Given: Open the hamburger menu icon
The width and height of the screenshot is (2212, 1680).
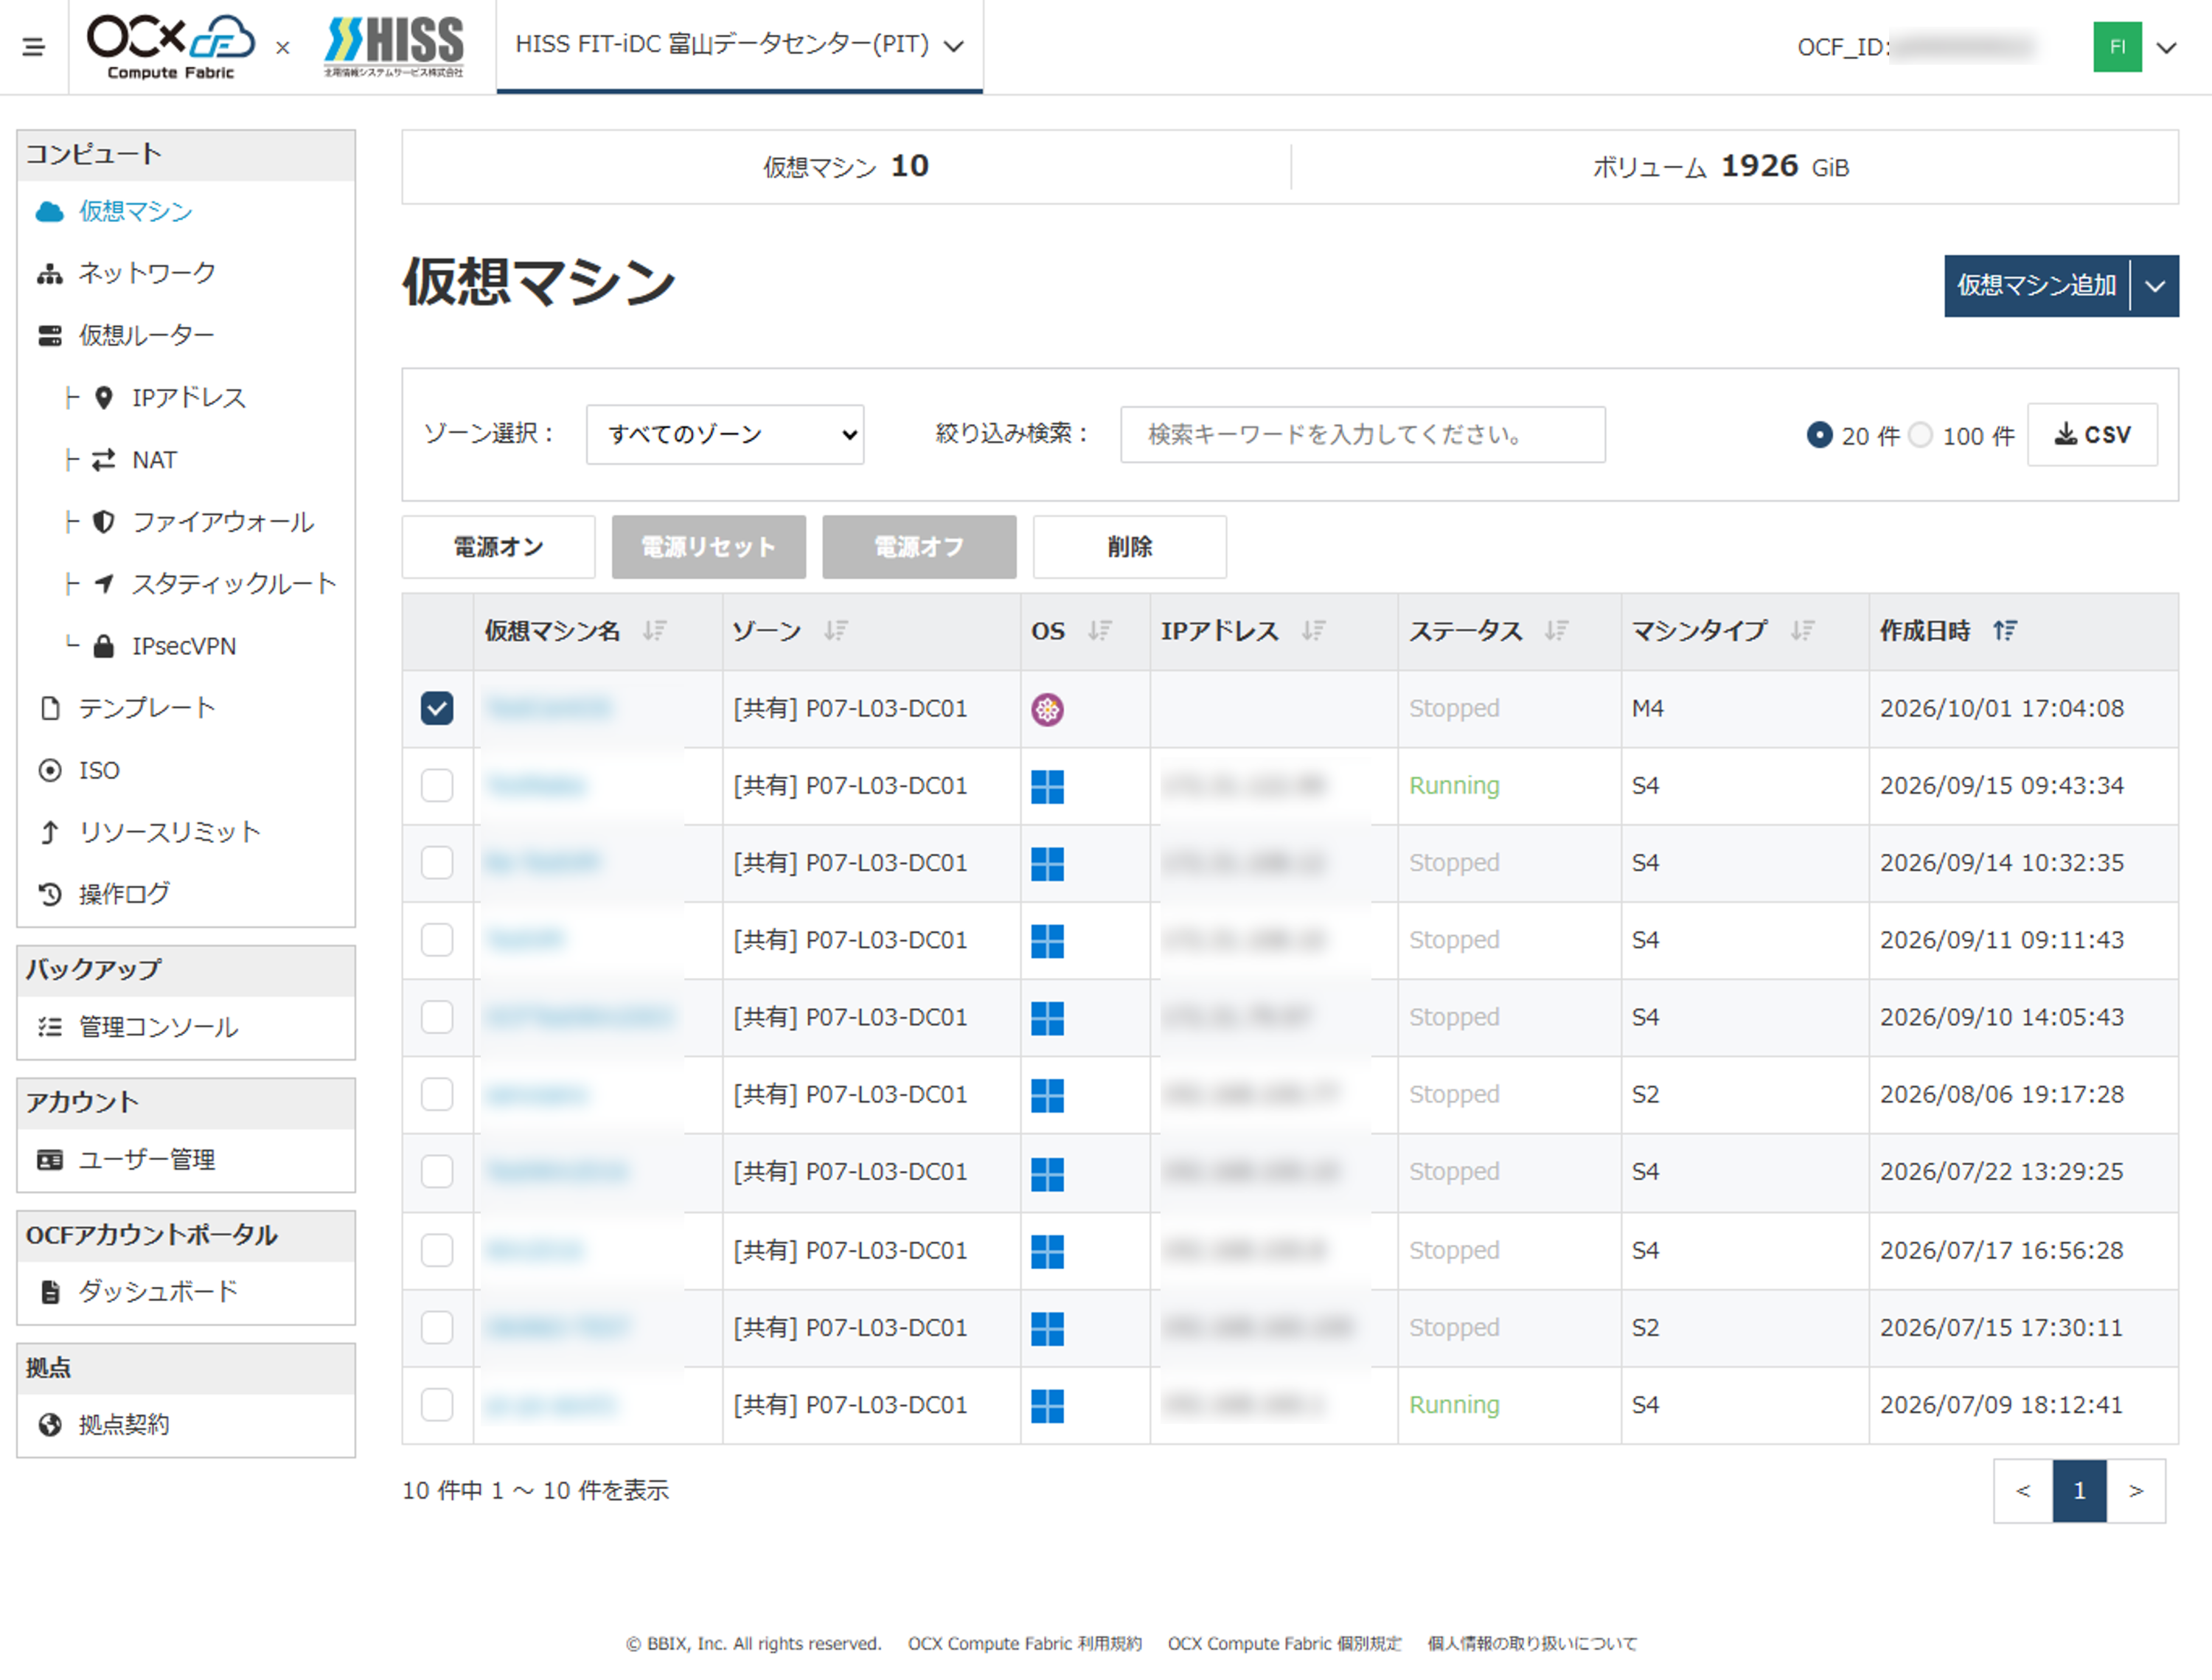Looking at the screenshot, I should [x=33, y=46].
